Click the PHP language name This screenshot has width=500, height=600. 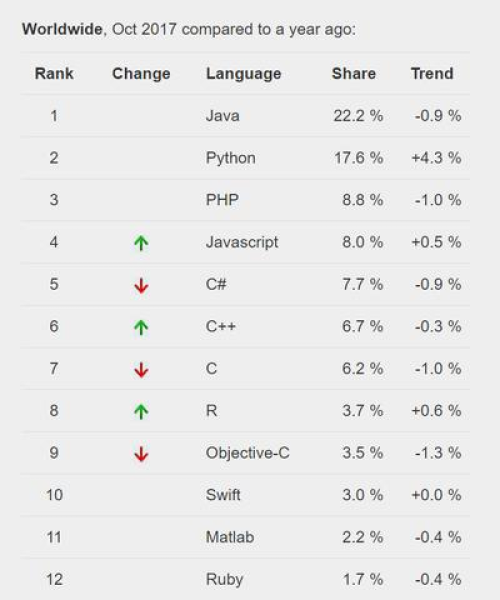pyautogui.click(x=222, y=200)
